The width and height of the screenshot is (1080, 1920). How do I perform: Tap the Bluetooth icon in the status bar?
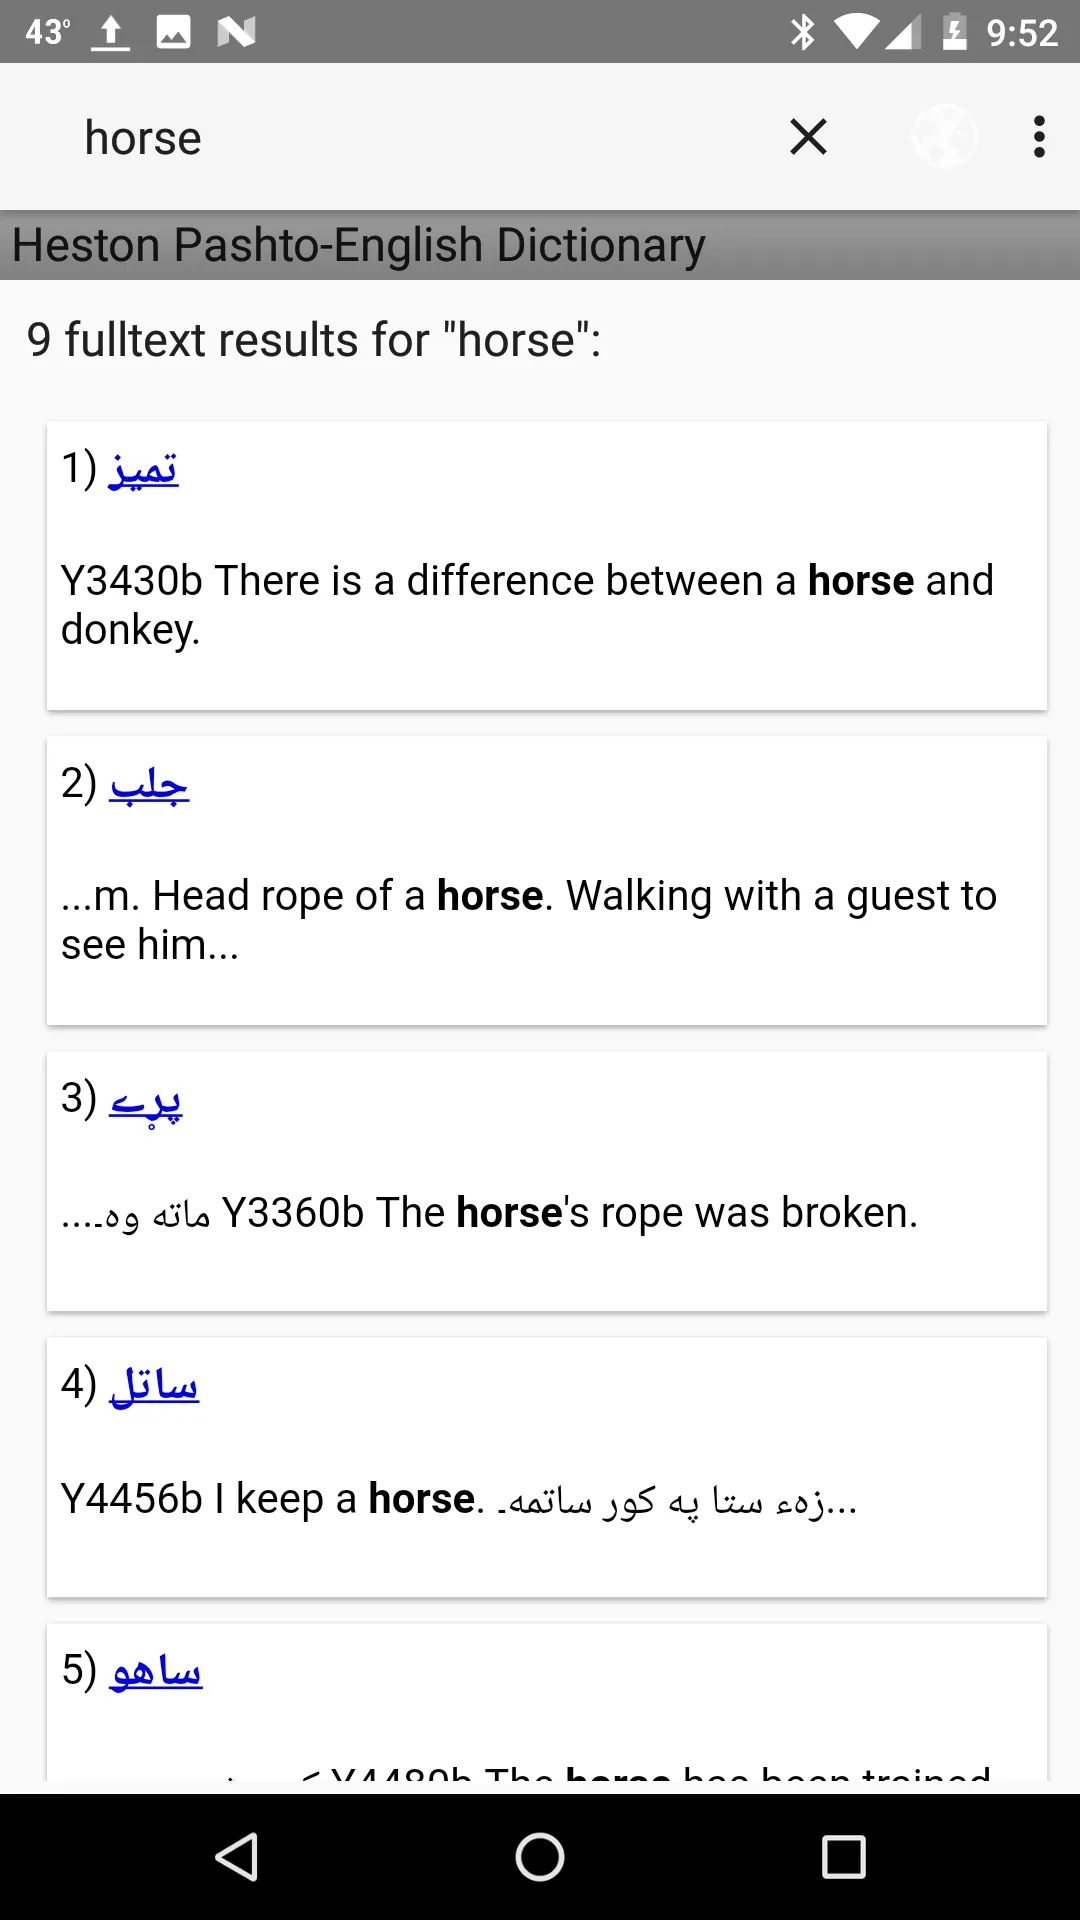coord(803,32)
